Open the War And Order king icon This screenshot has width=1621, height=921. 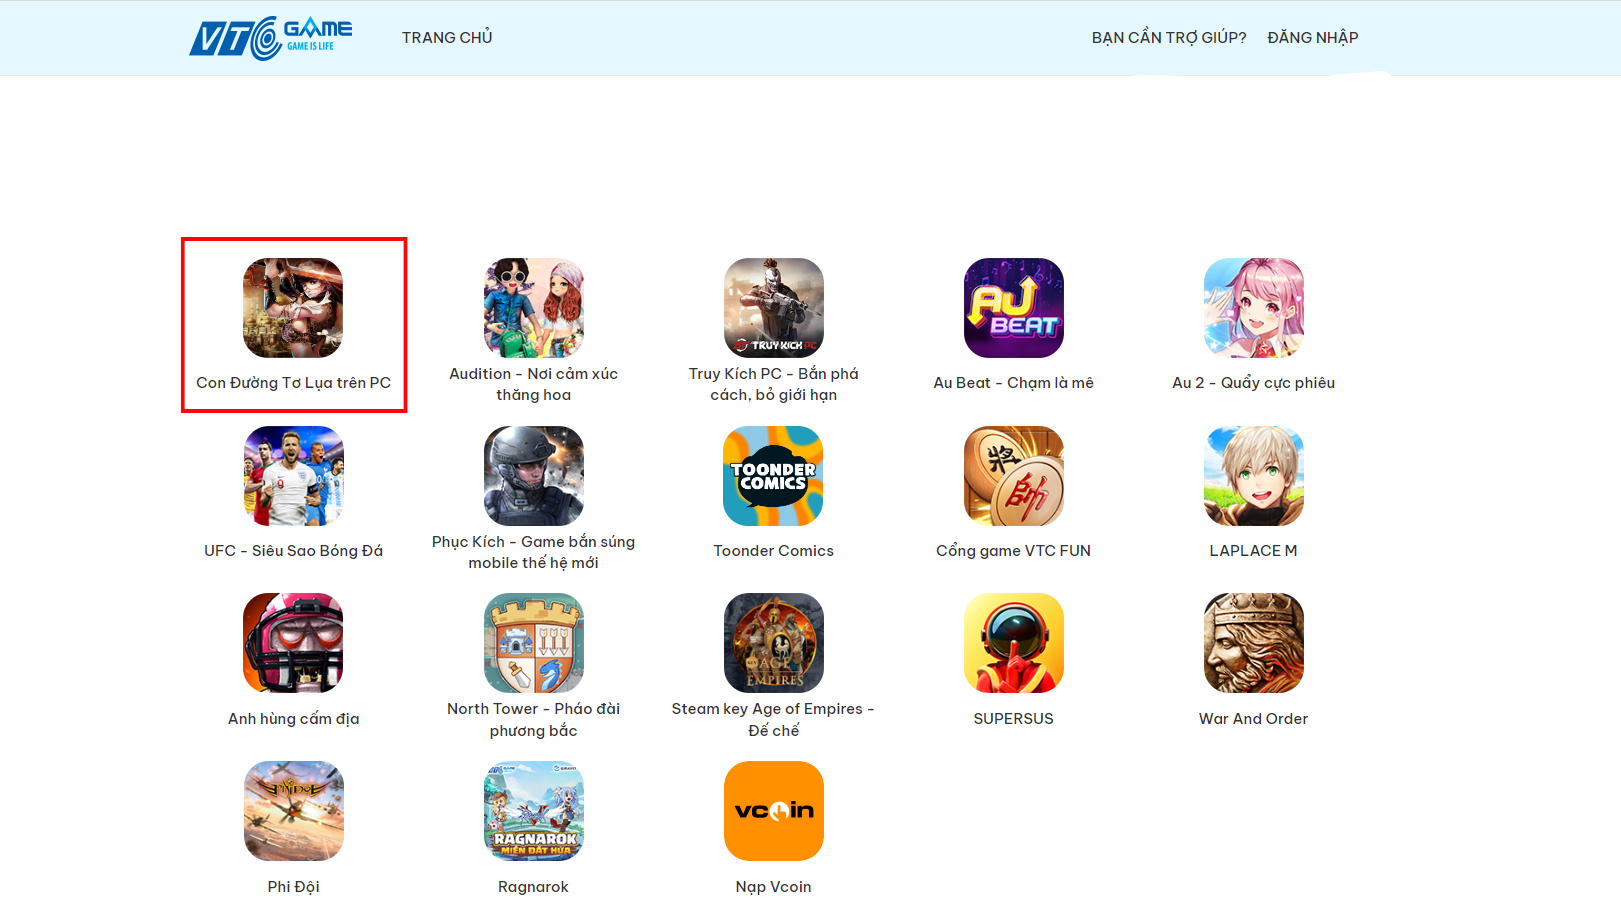1253,643
